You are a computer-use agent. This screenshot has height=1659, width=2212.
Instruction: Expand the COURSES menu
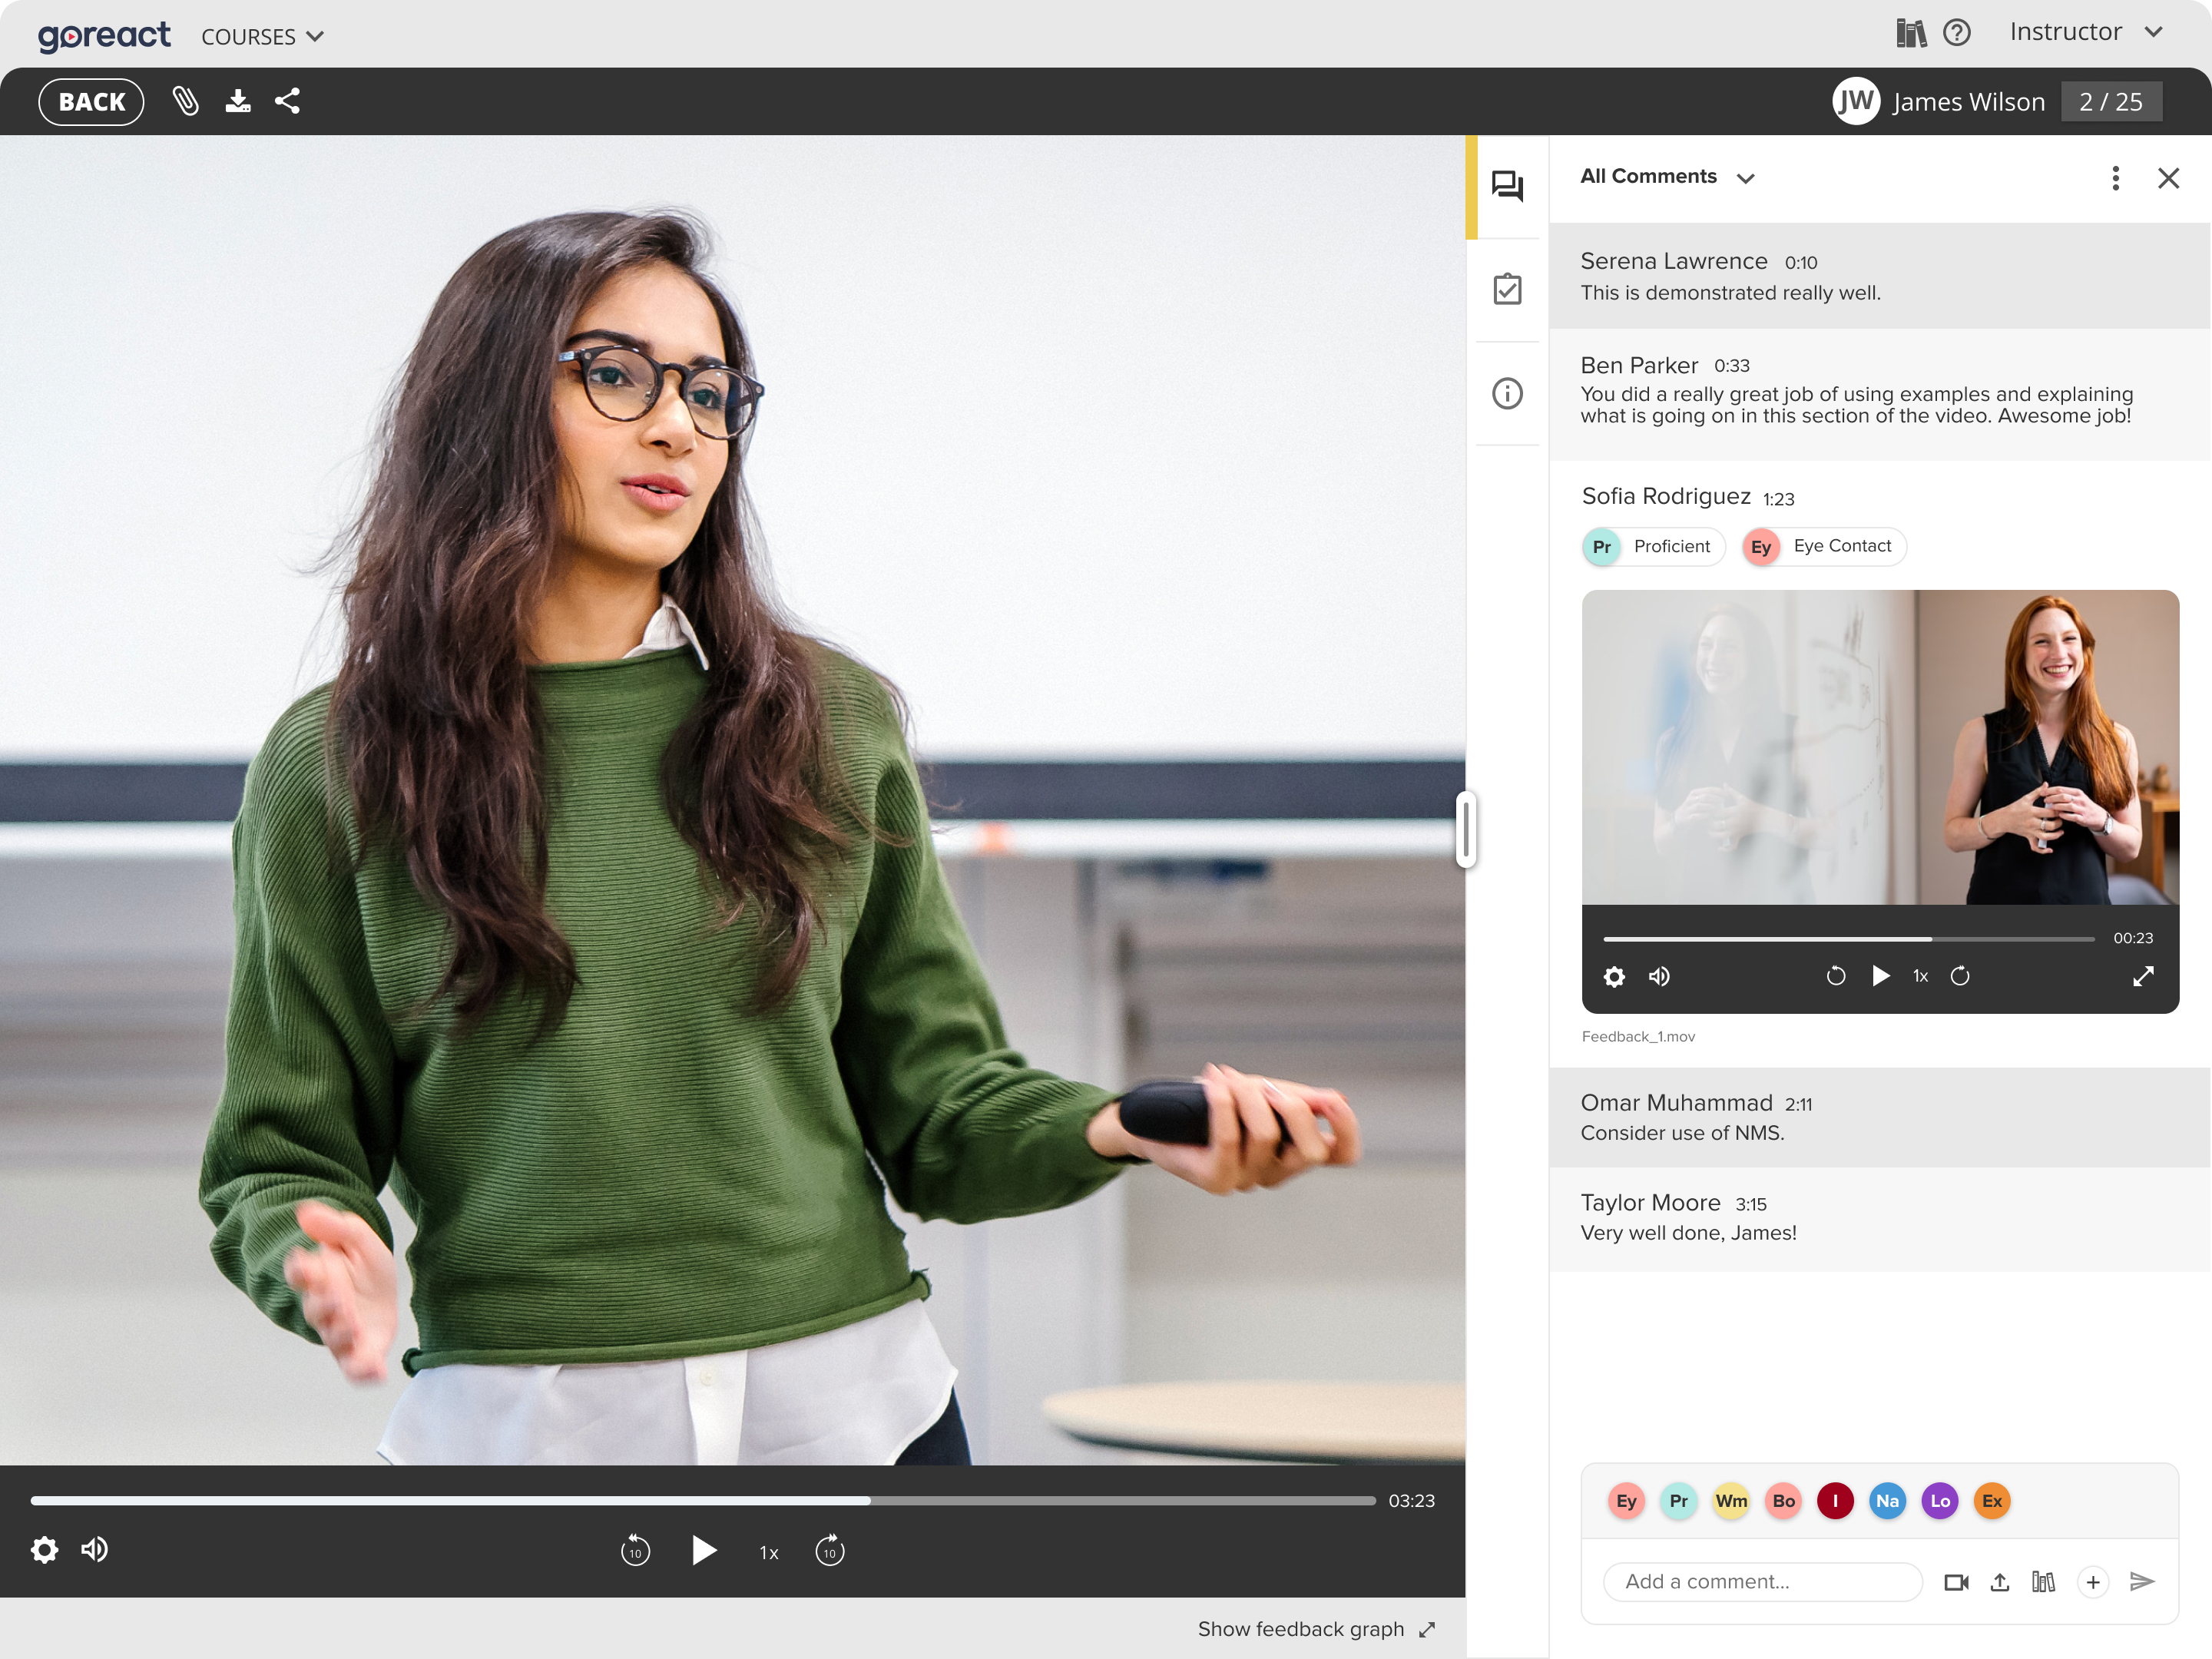[262, 36]
